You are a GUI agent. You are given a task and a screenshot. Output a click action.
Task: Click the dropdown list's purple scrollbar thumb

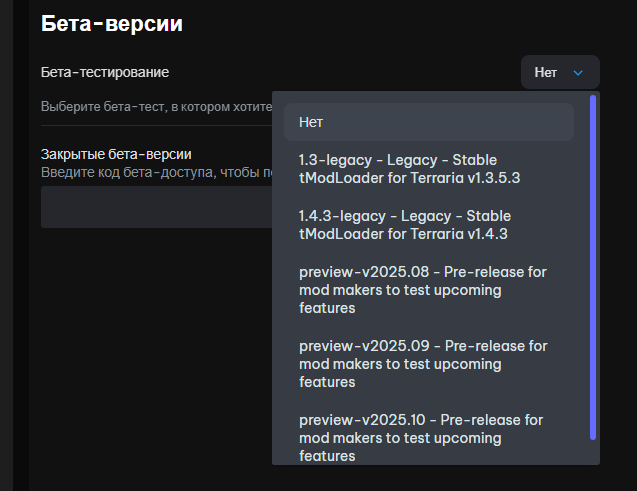[x=593, y=266]
